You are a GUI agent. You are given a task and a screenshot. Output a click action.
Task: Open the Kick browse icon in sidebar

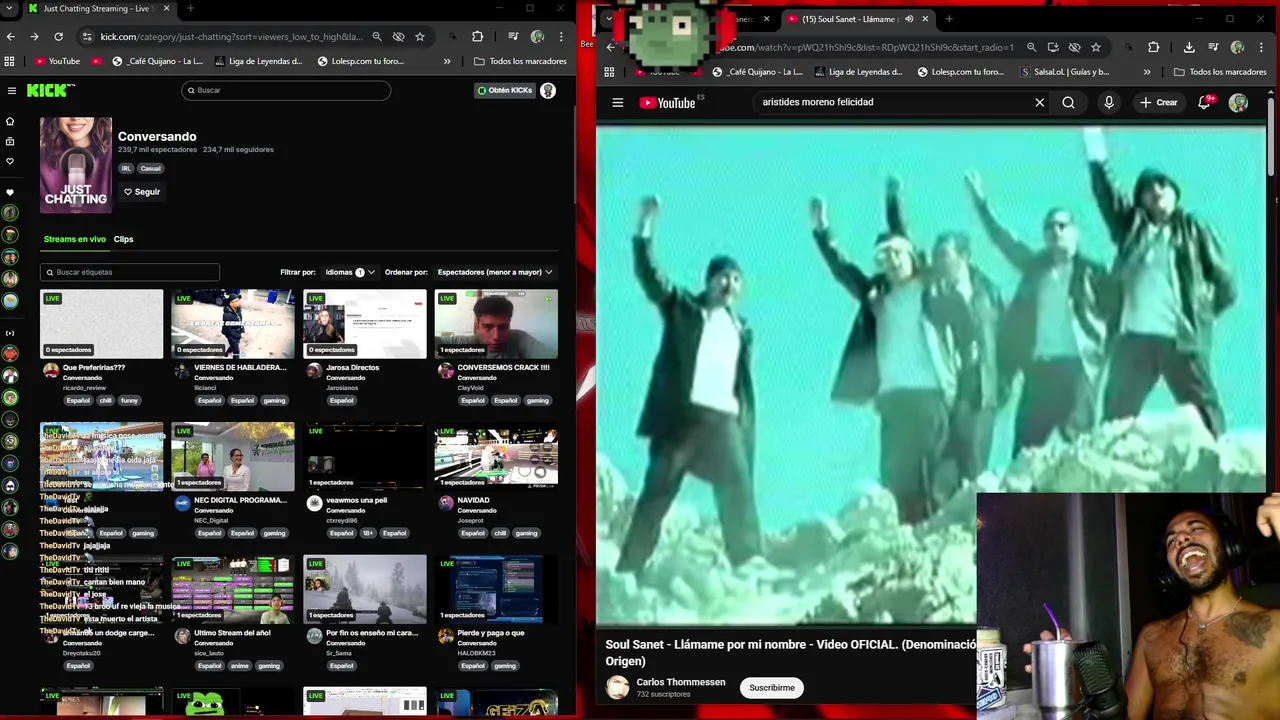[x=10, y=142]
